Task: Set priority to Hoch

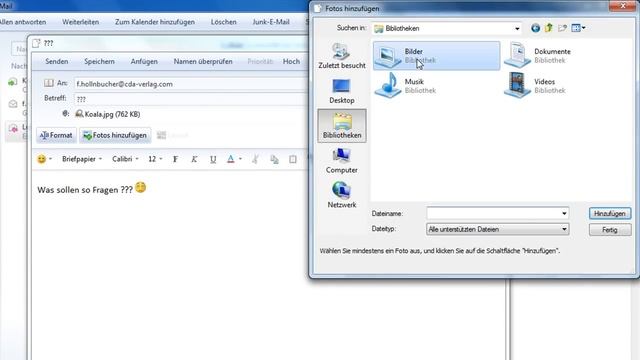Action: 291,61
